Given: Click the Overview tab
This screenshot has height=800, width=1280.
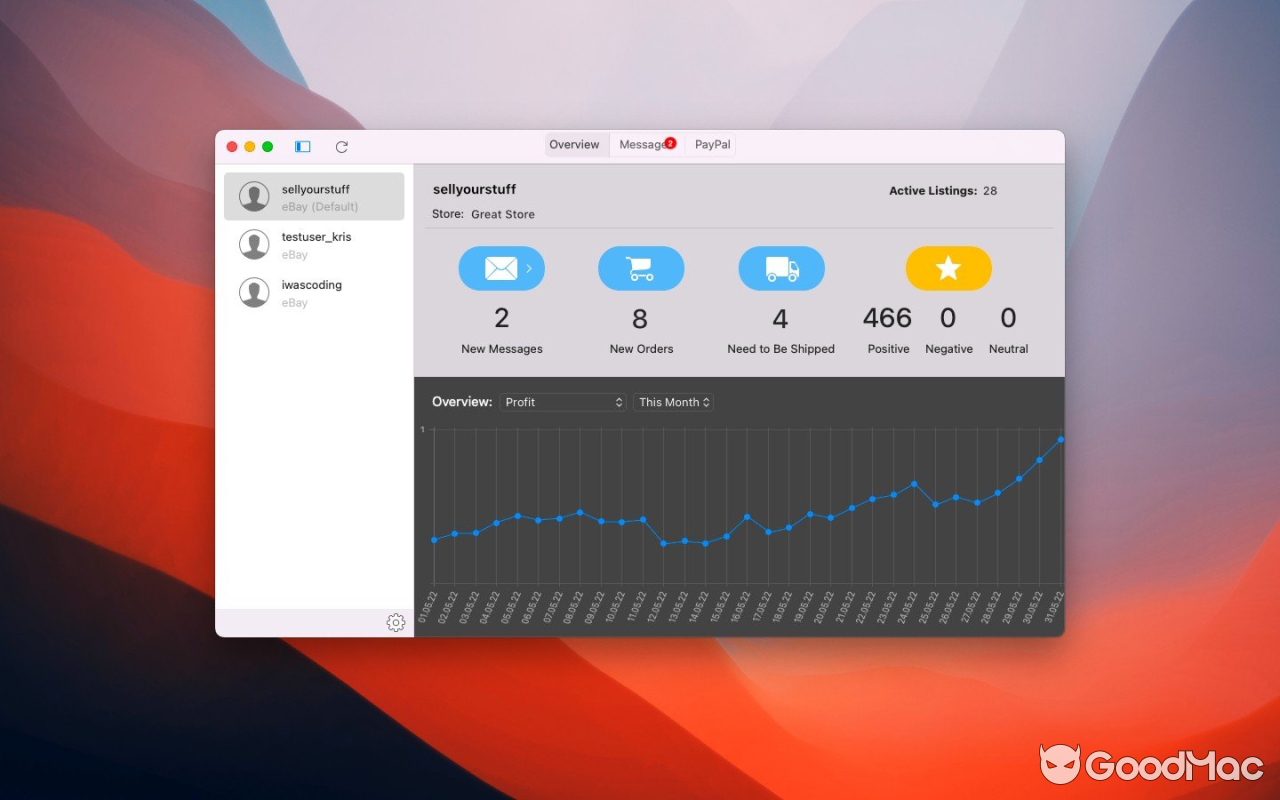Looking at the screenshot, I should pyautogui.click(x=575, y=144).
